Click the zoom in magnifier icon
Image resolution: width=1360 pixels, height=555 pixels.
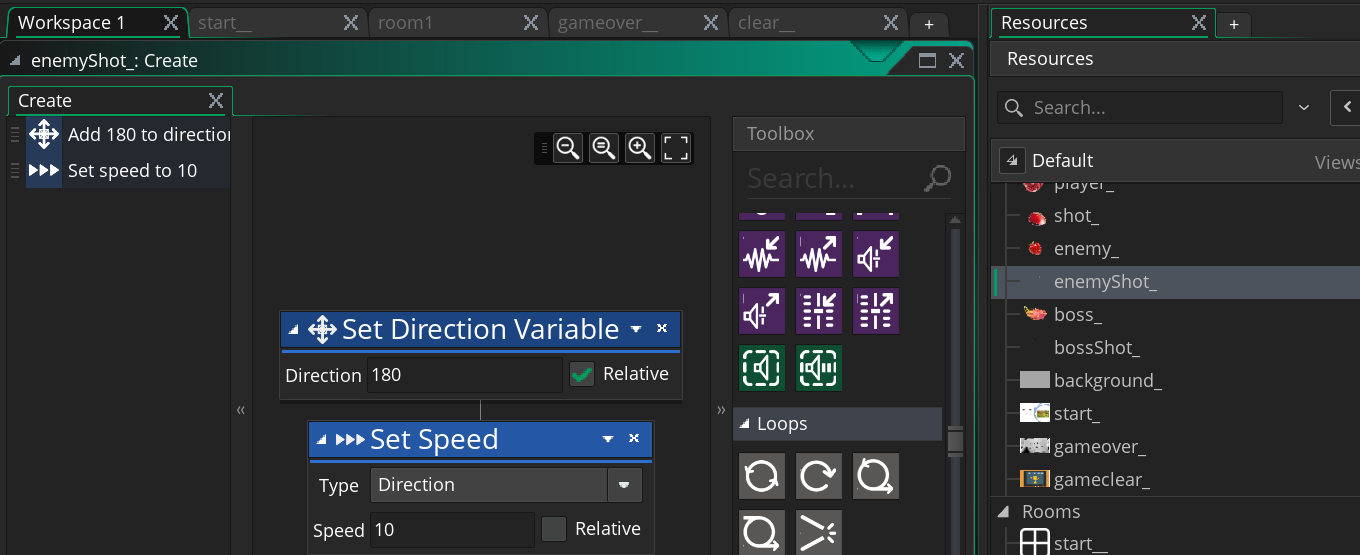(x=640, y=149)
